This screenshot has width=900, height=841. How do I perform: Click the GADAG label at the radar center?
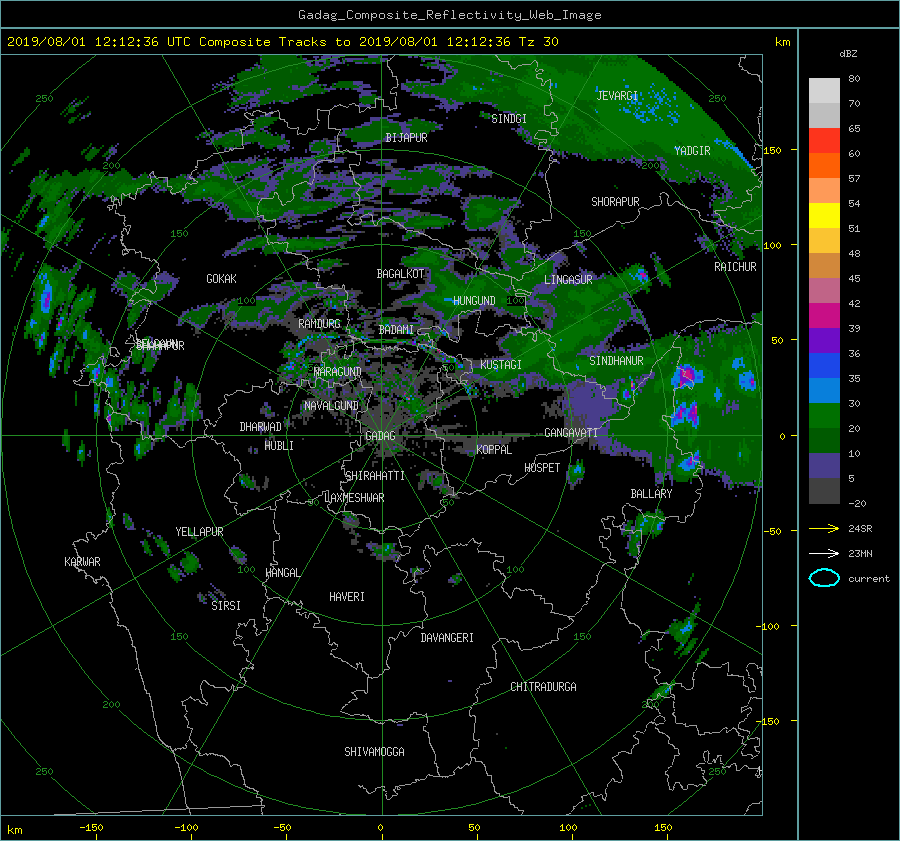(381, 436)
